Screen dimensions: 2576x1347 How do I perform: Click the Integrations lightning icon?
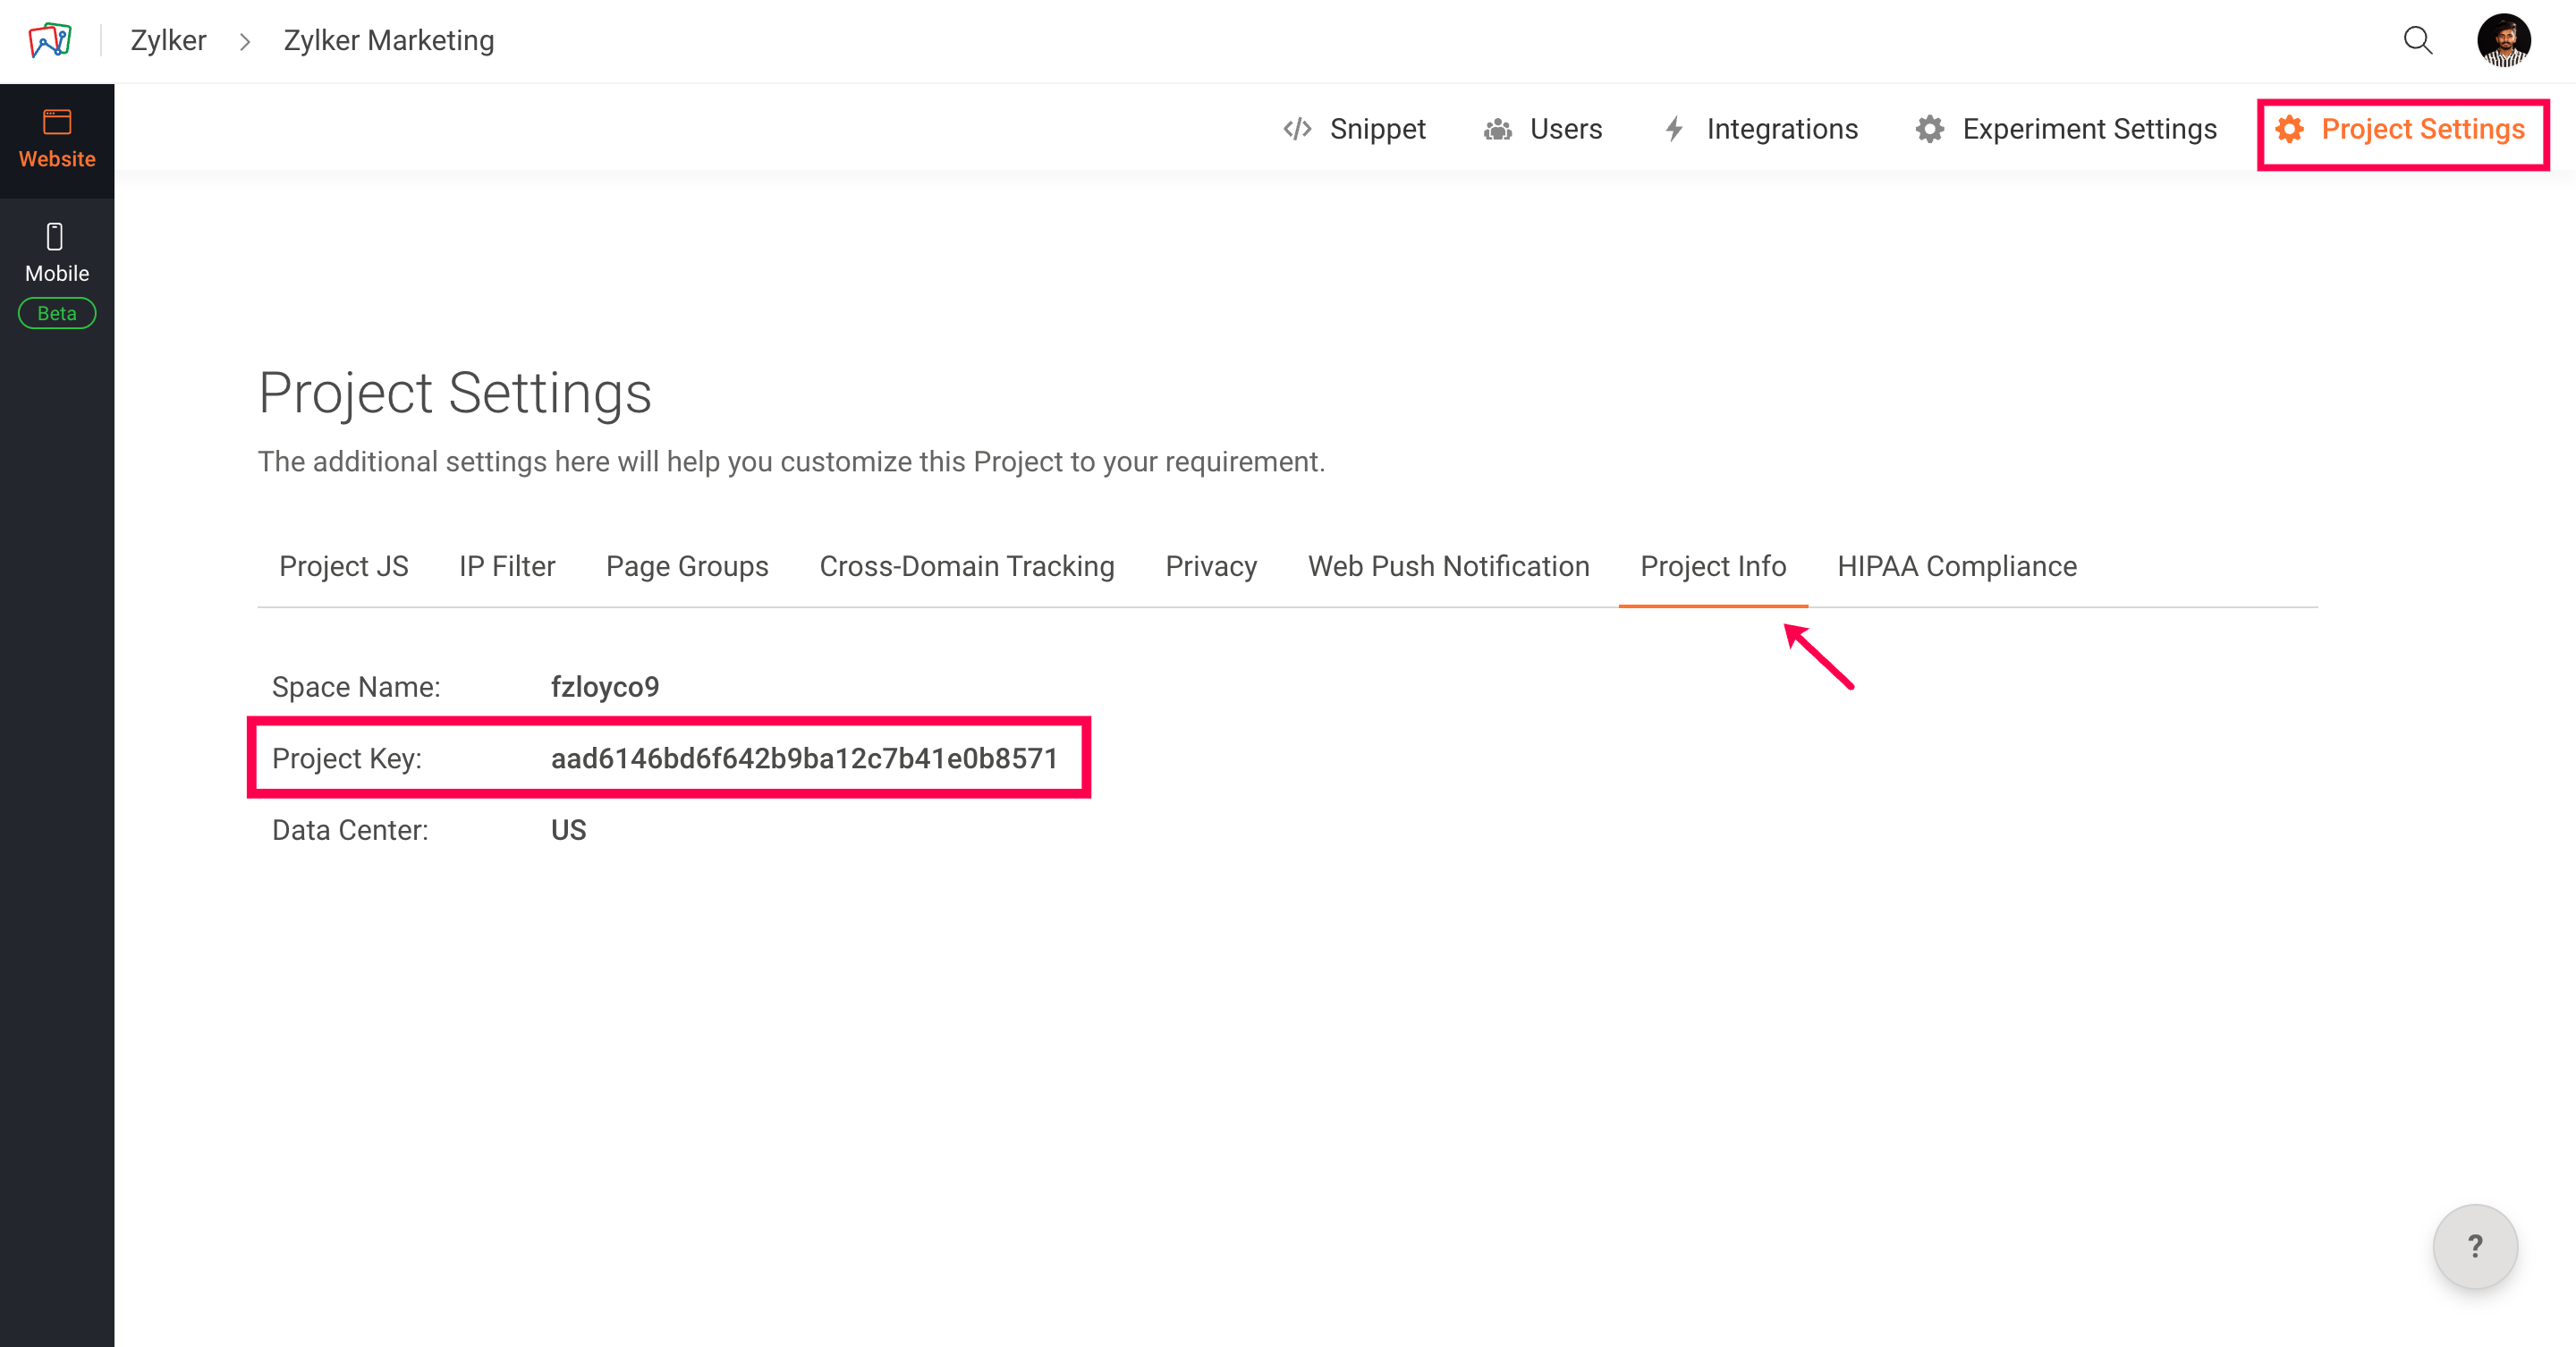1674,129
